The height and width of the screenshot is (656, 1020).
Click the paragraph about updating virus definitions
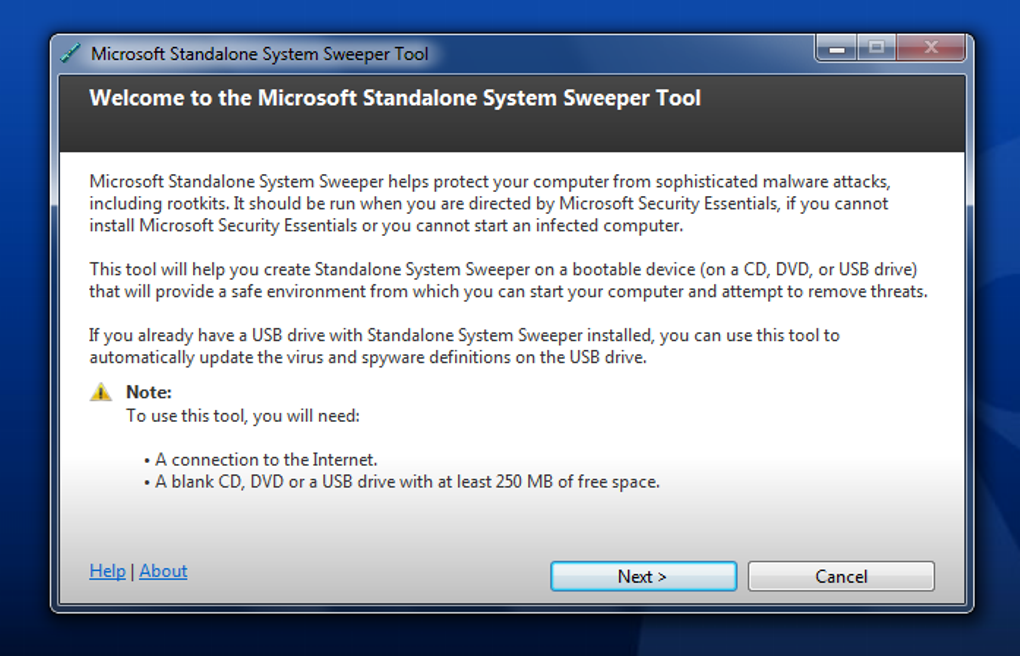pyautogui.click(x=464, y=346)
